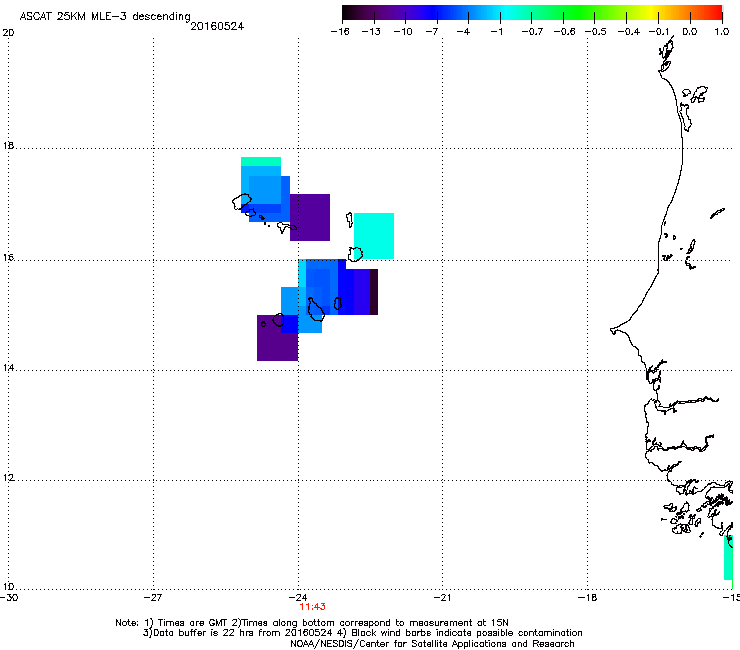The height and width of the screenshot is (650, 740).
Task: Click the black end of the color bar
Action: [x=349, y=12]
